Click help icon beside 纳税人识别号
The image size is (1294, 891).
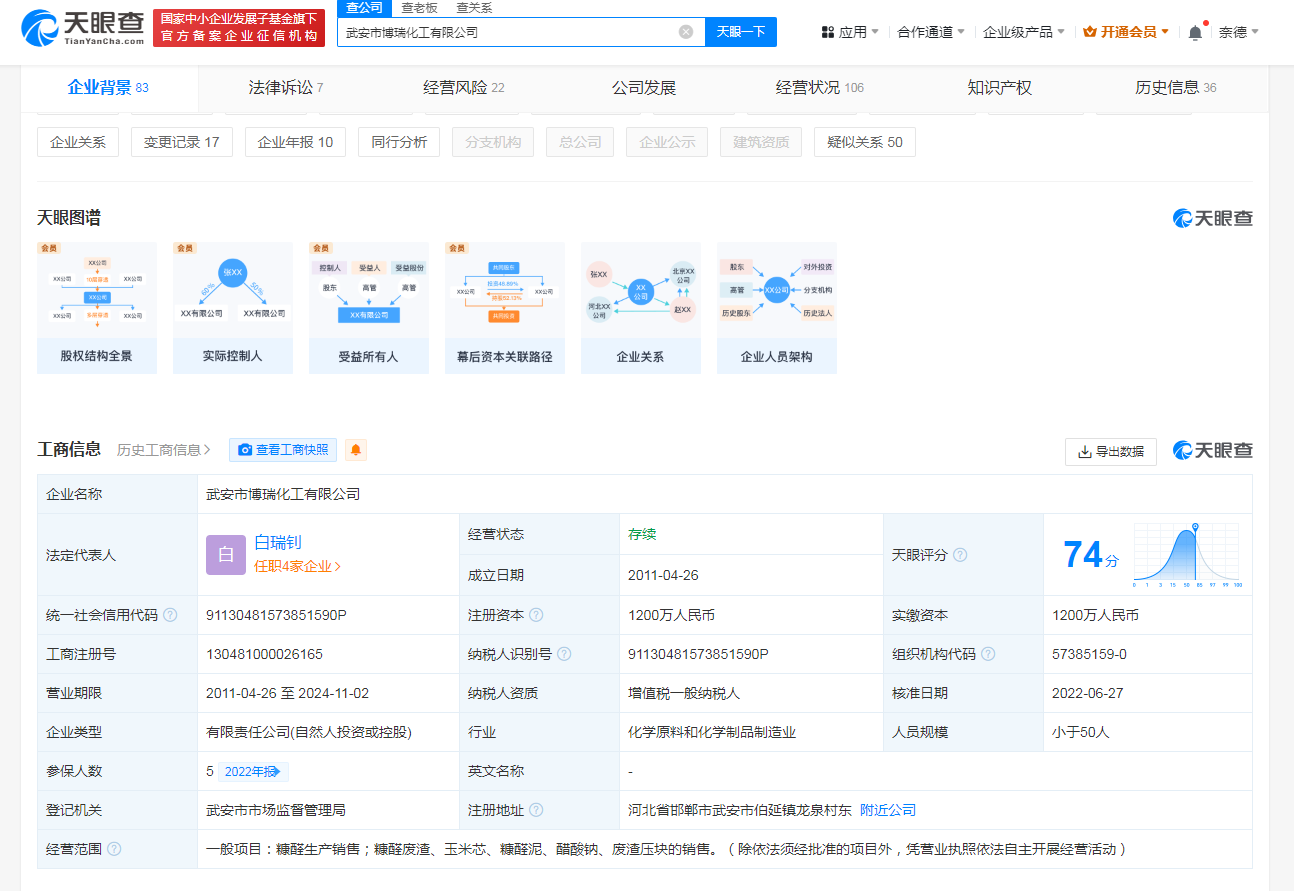(564, 654)
